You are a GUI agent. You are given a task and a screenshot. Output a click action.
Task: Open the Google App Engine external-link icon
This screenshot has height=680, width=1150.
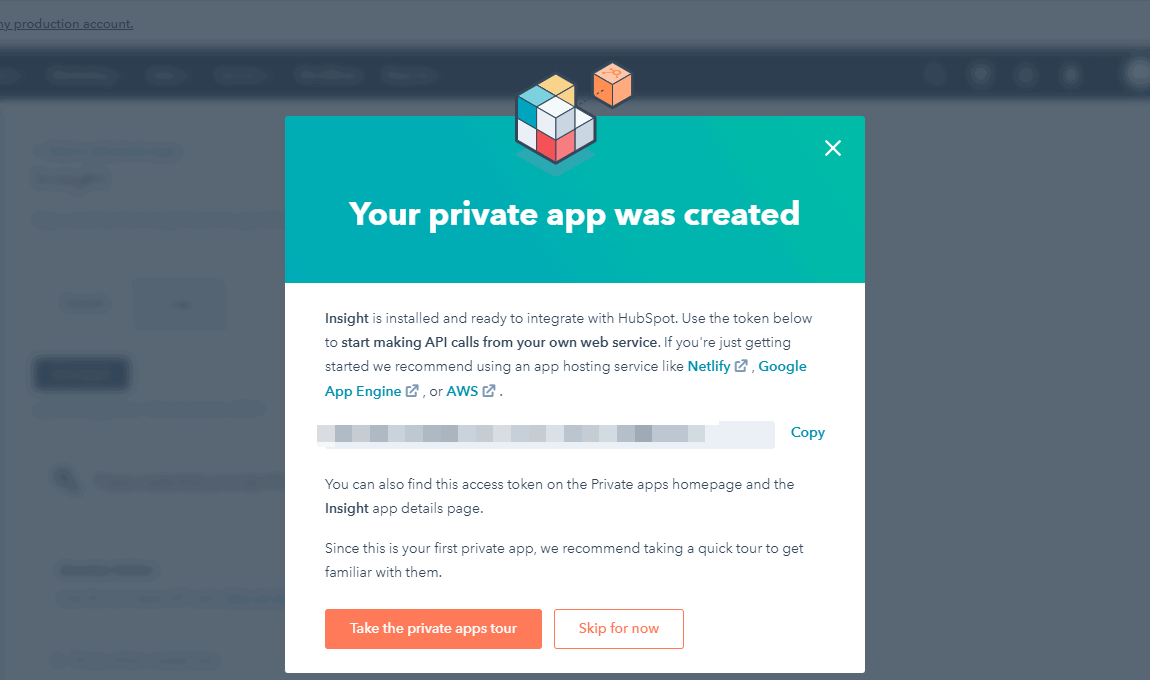(x=413, y=391)
